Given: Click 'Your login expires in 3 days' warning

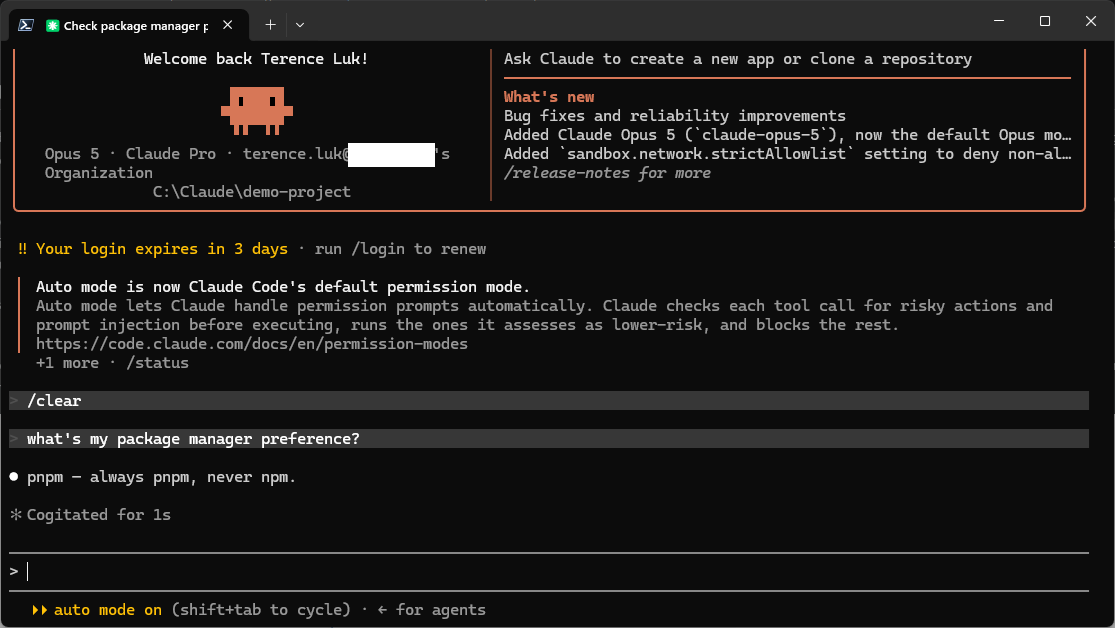Looking at the screenshot, I should 162,249.
